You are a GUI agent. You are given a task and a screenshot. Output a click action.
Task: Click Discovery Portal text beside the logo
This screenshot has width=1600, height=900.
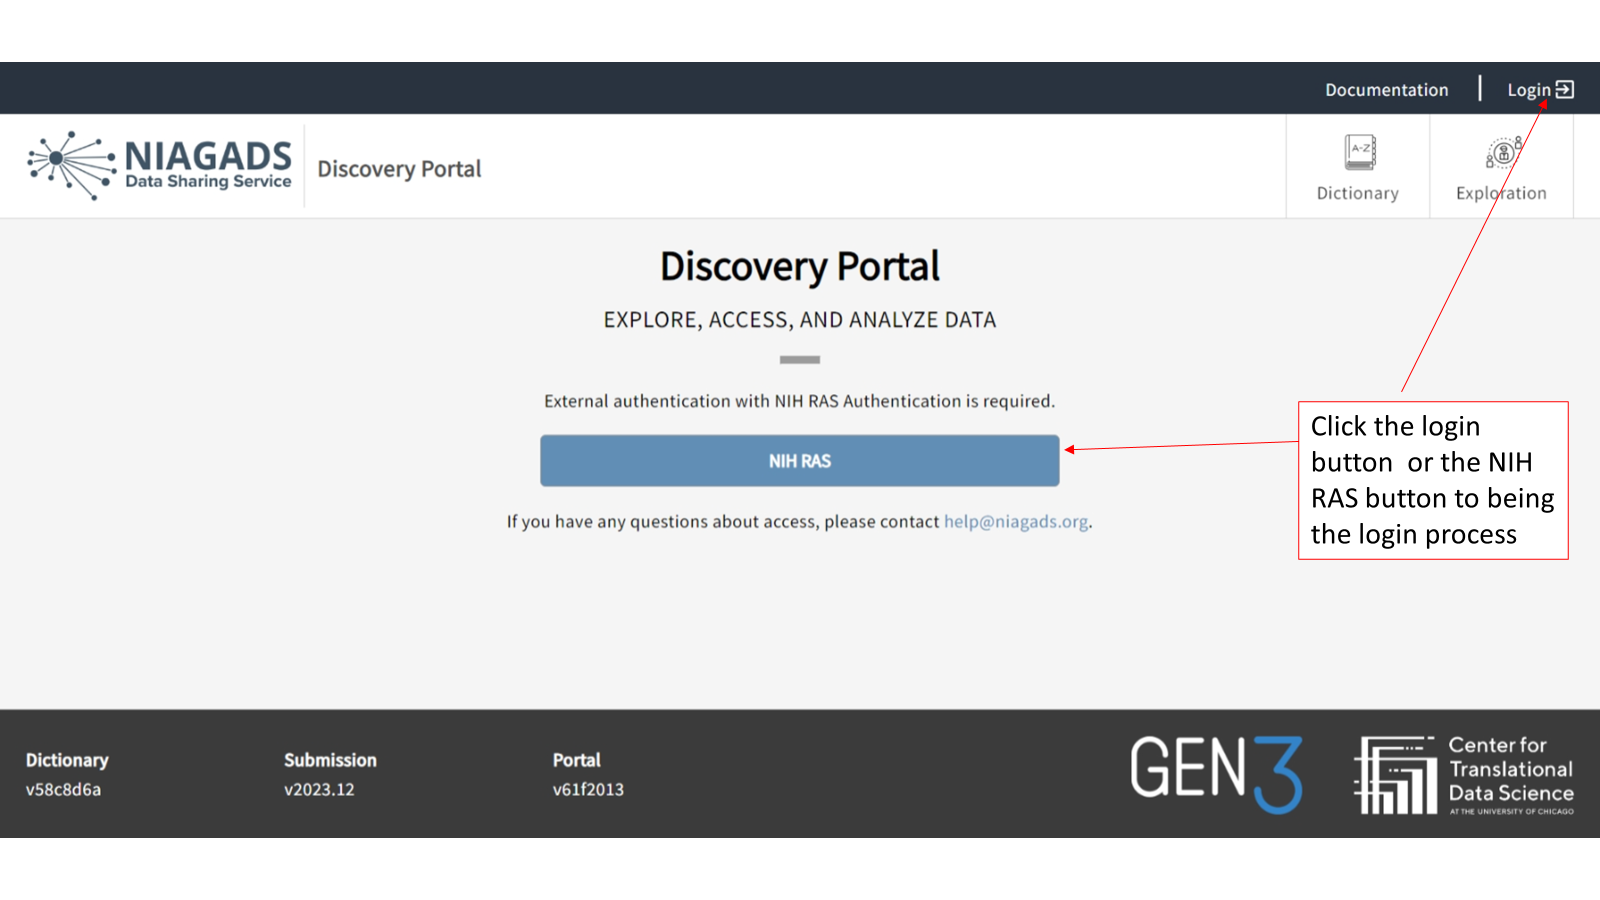point(399,169)
